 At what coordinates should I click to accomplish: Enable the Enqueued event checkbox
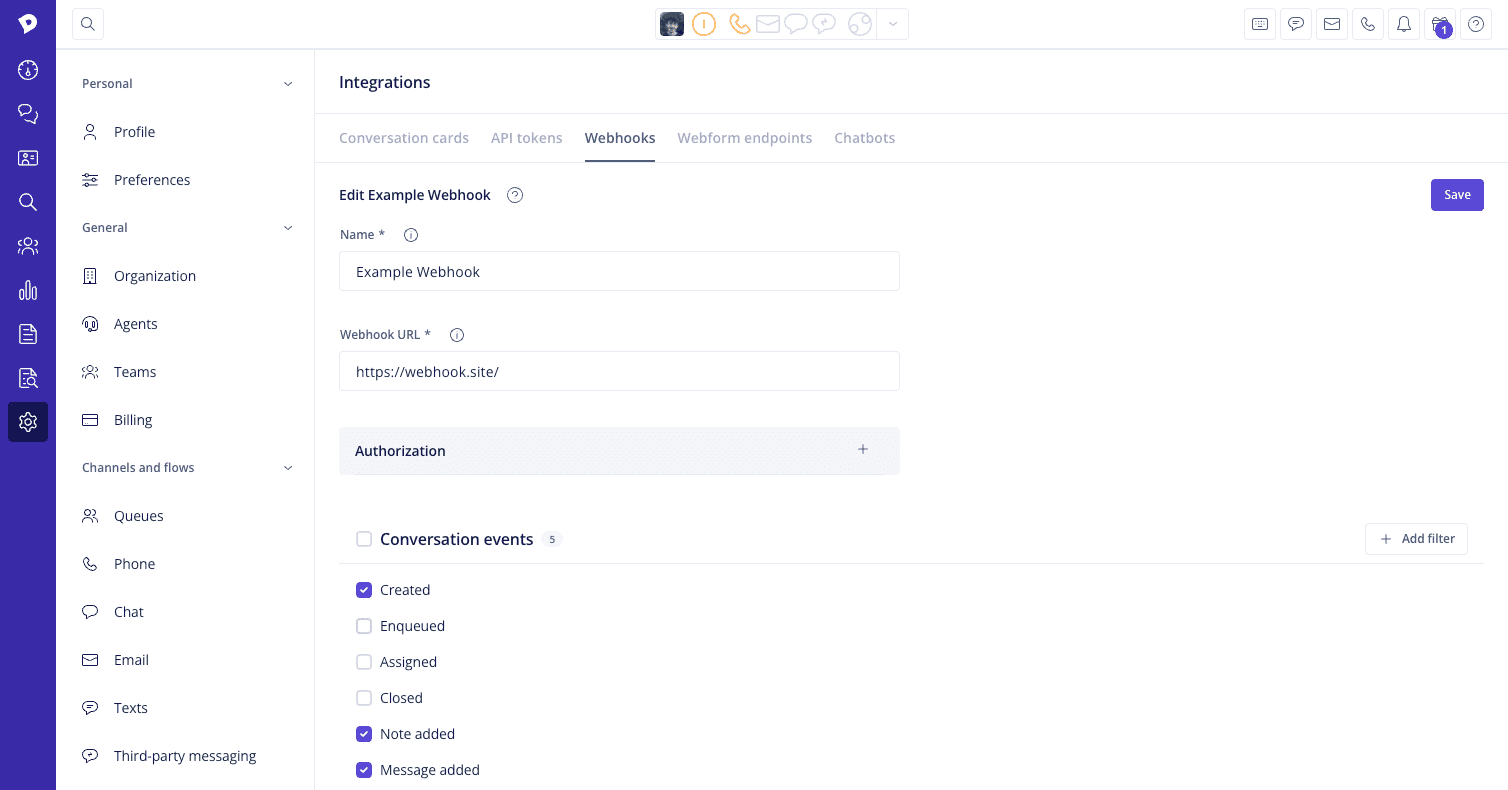(364, 625)
